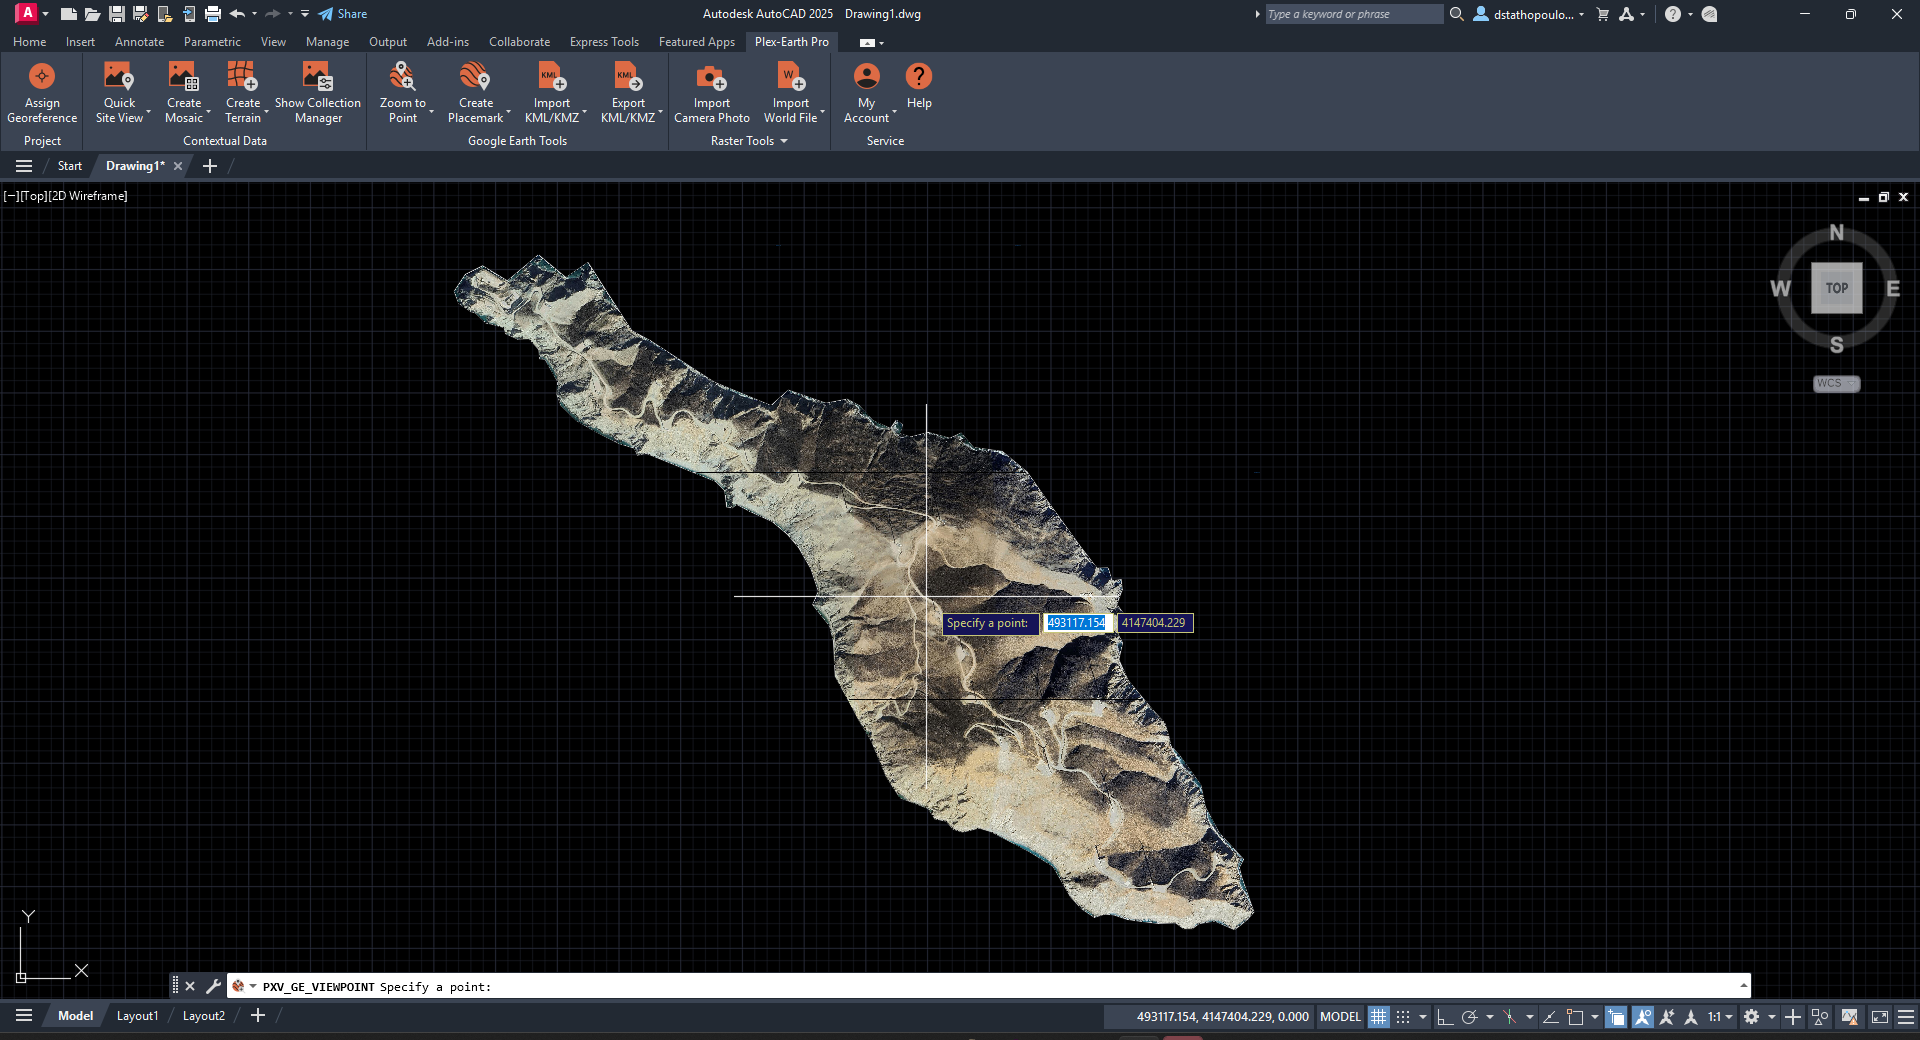Add a new layout with plus button
1920x1040 pixels.
pos(258,1016)
